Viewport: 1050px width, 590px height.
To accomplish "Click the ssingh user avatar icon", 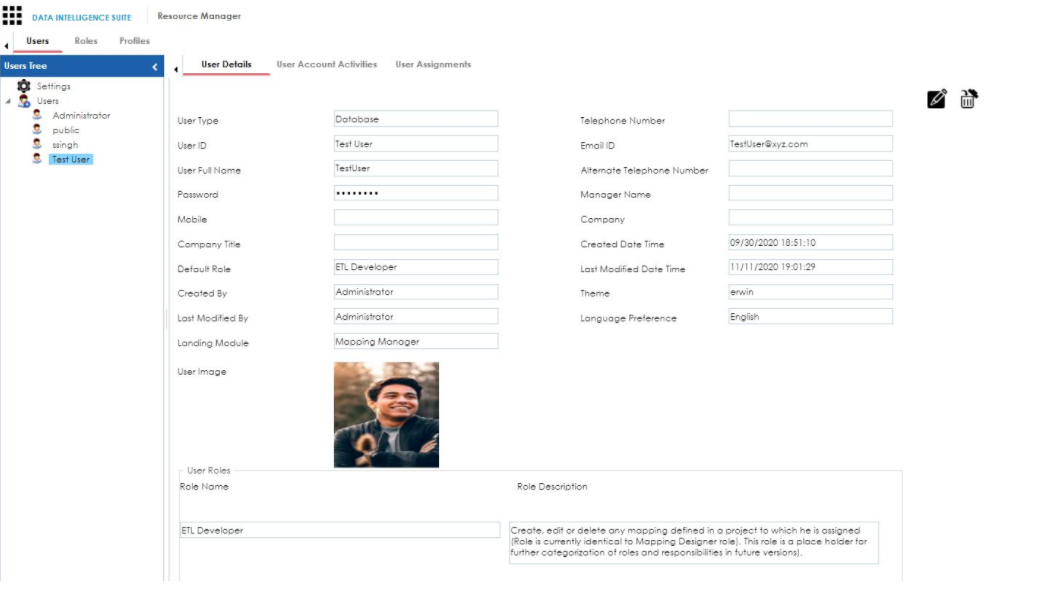I will [37, 144].
